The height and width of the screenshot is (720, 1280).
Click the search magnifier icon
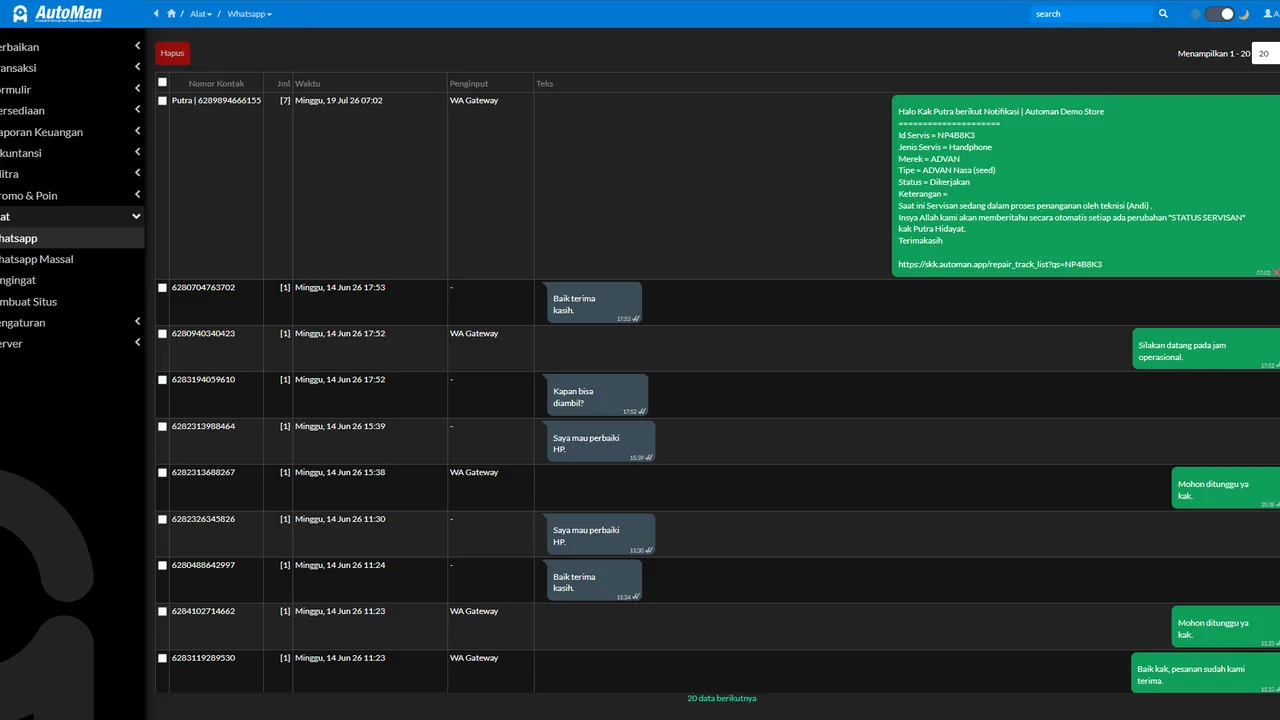tap(1163, 14)
